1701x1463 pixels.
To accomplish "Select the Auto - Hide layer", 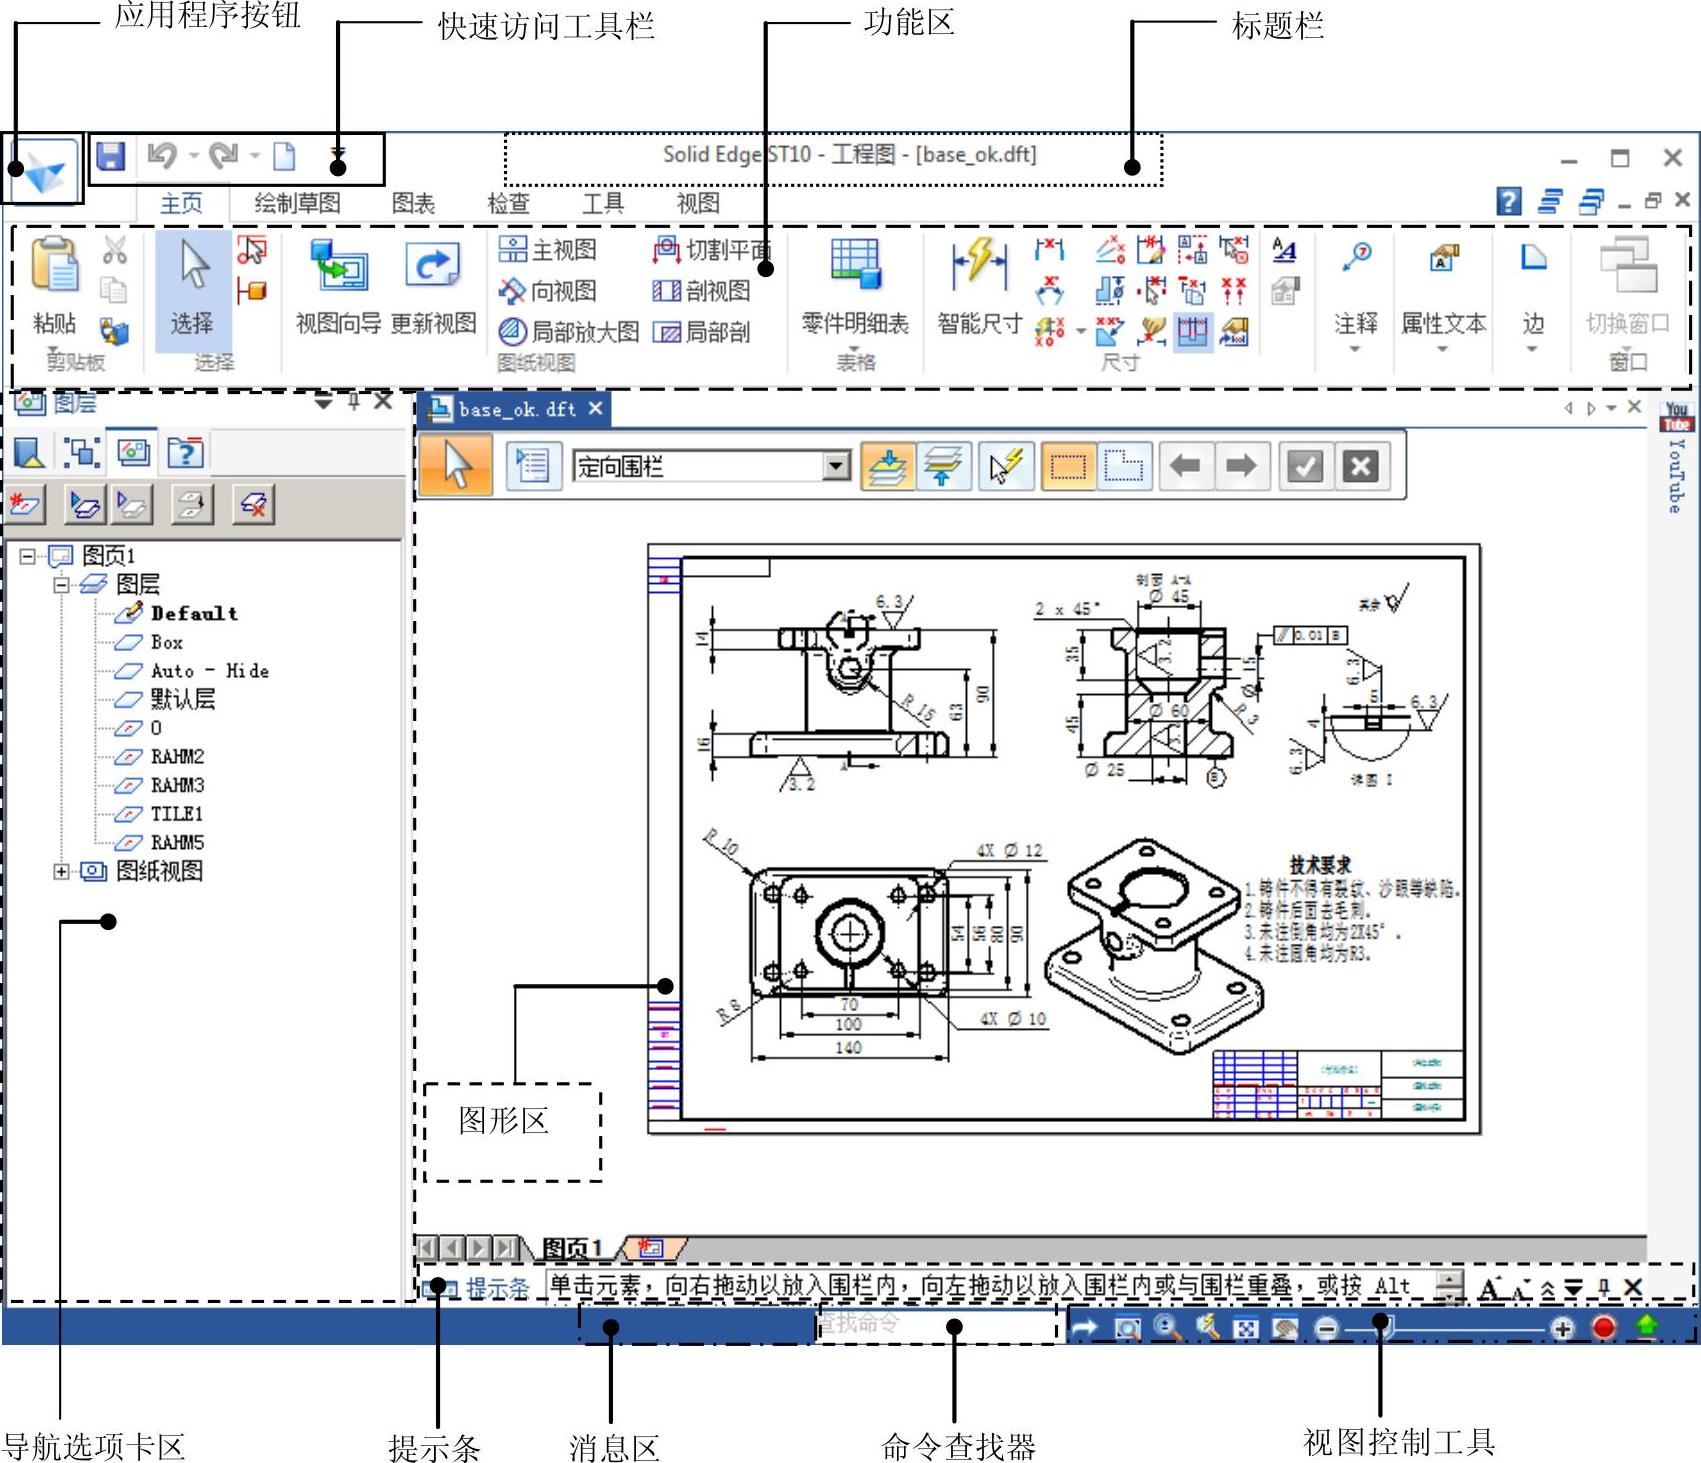I will pyautogui.click(x=210, y=670).
